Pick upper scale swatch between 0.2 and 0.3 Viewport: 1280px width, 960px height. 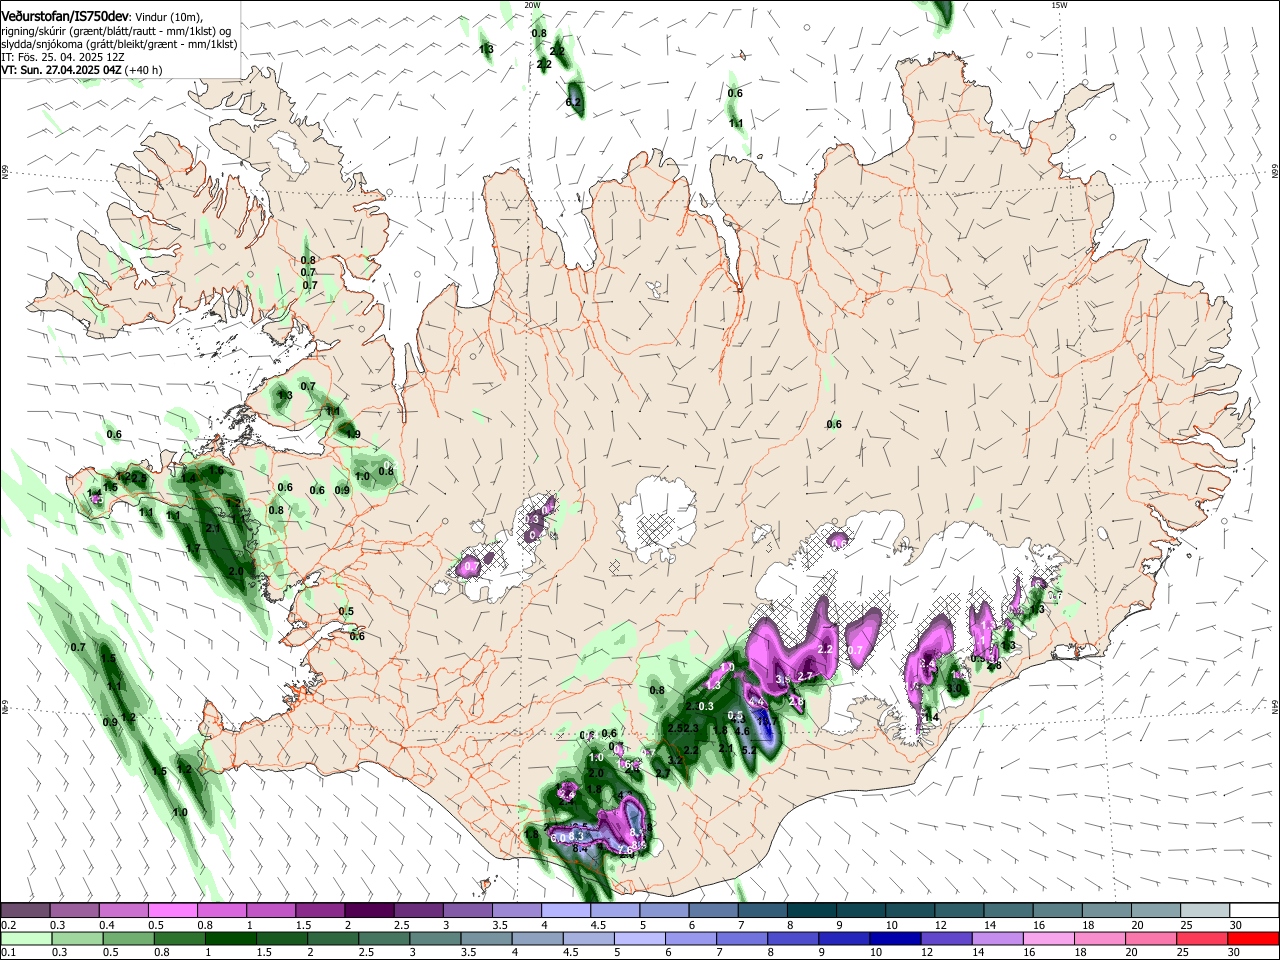[25, 911]
